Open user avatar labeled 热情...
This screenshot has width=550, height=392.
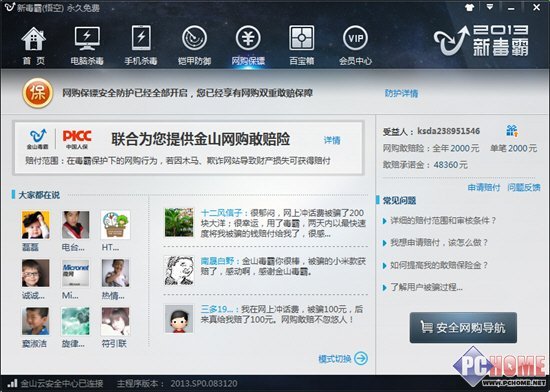[115, 273]
